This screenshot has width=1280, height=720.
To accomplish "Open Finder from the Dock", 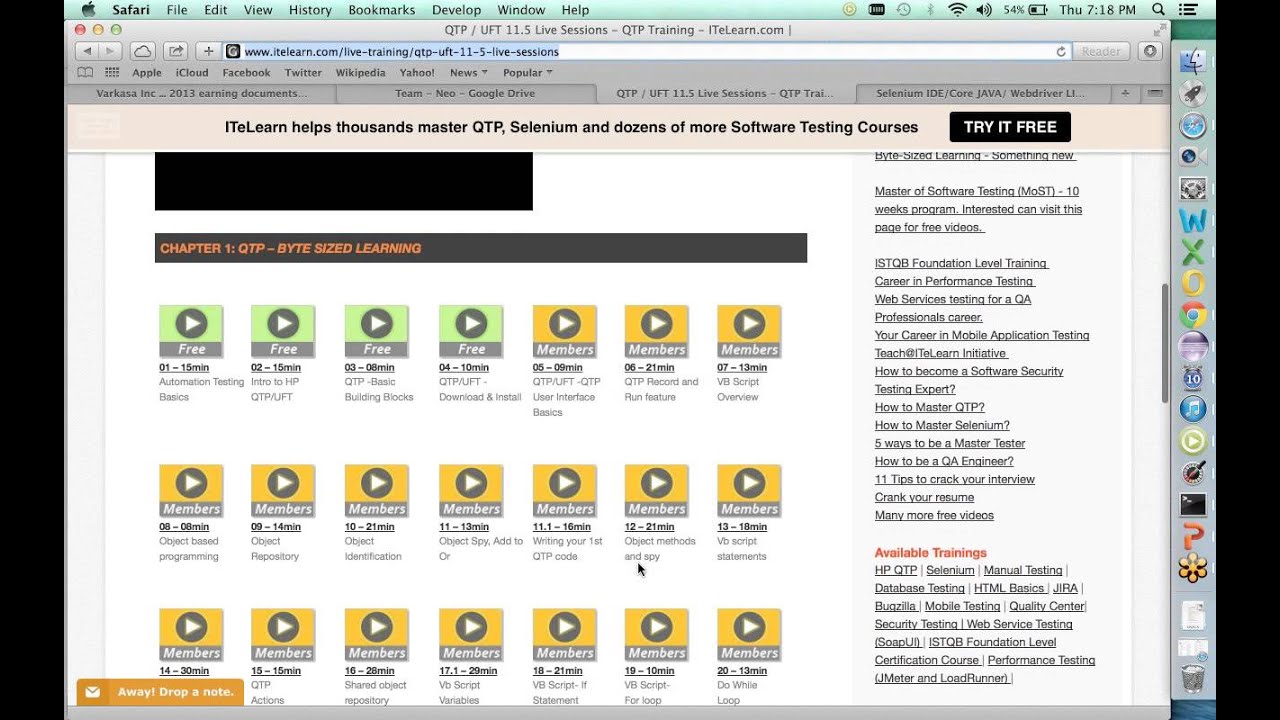I will point(1193,62).
